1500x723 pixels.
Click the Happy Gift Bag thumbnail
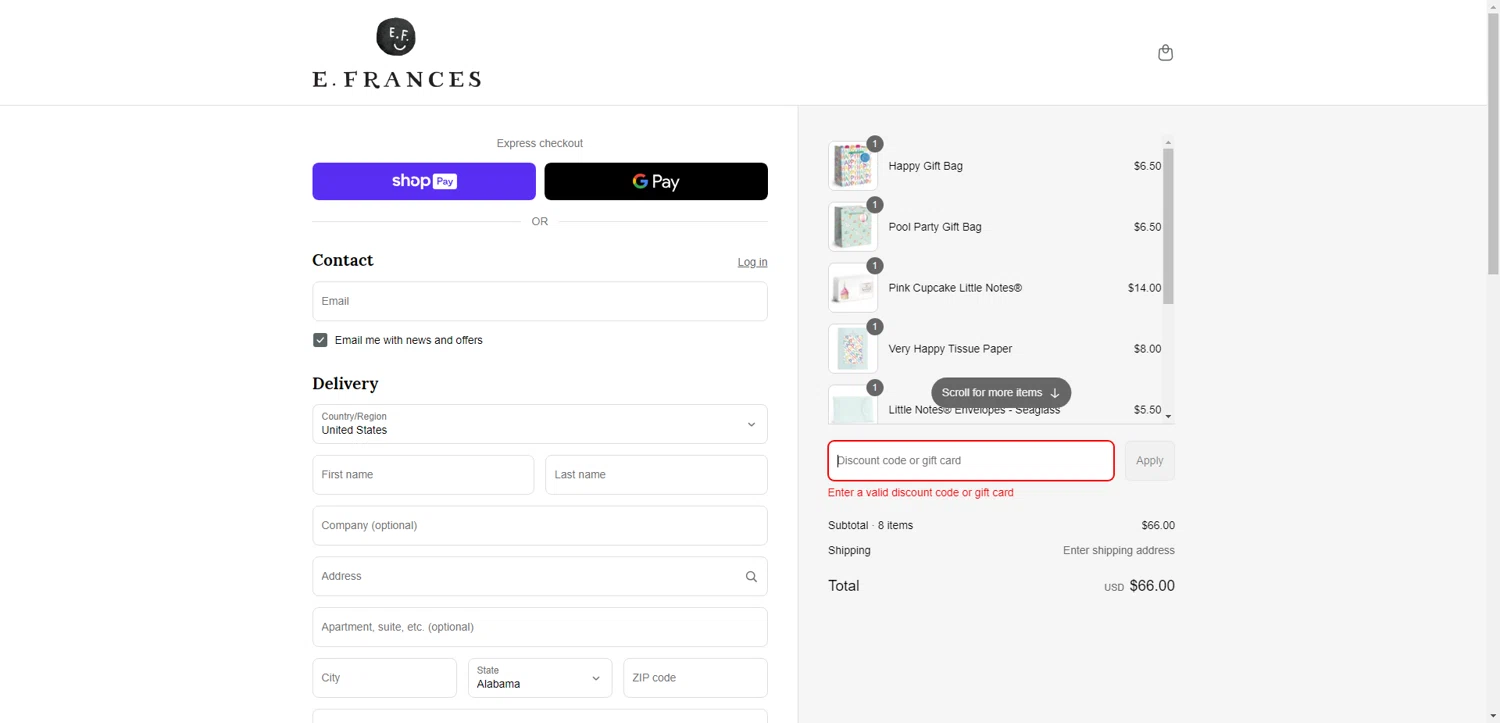[853, 166]
